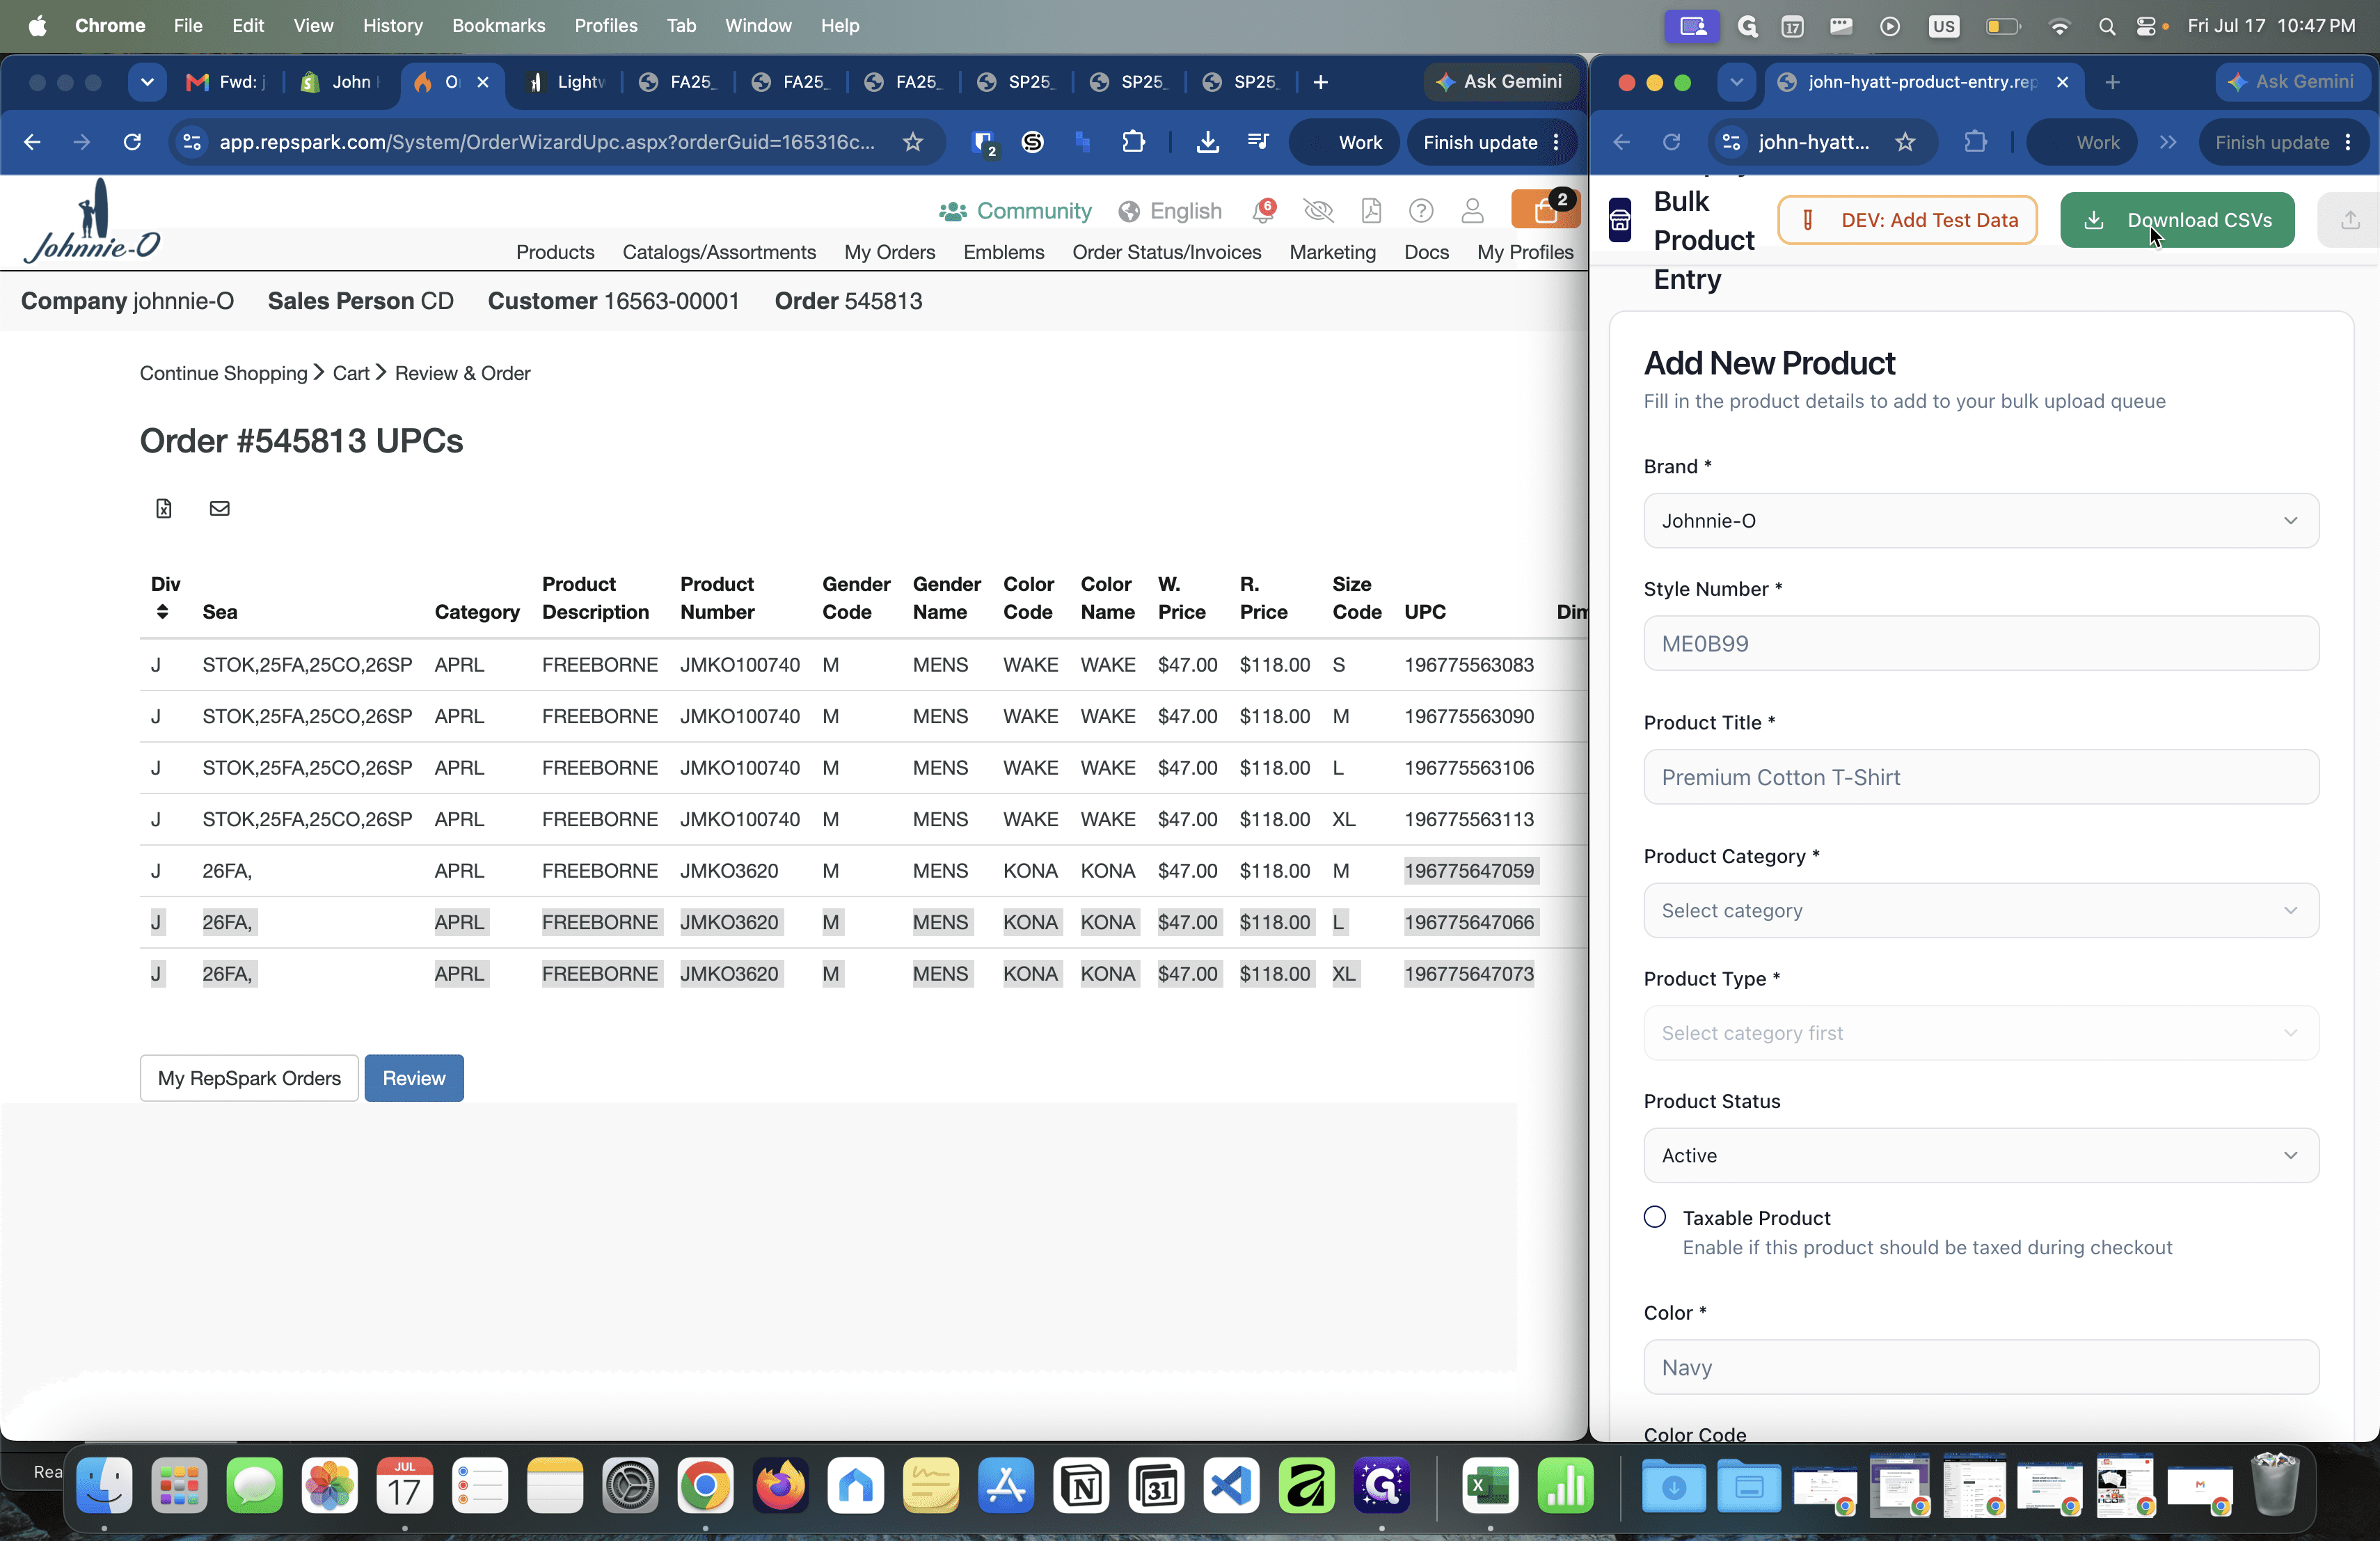Screen dimensions: 2380x1541
Task: Email the order UPCs via envelope icon
Action: click(x=219, y=508)
